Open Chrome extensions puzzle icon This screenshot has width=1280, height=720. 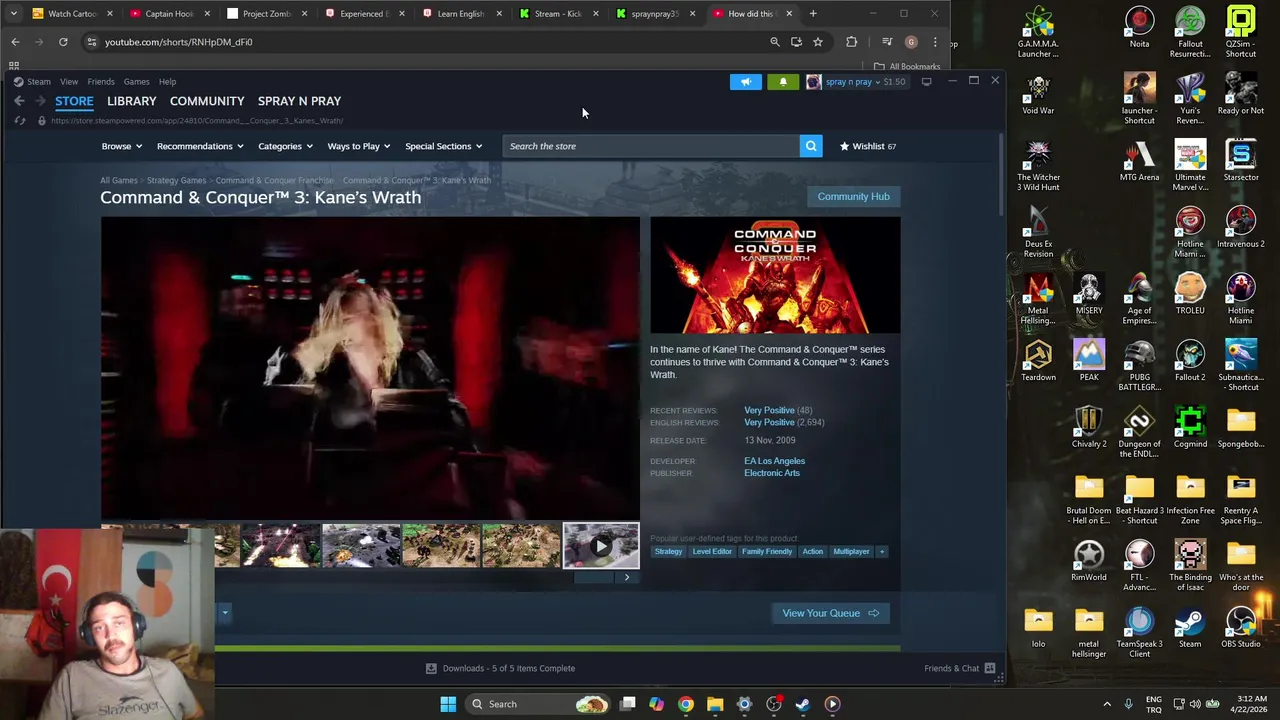tap(852, 42)
